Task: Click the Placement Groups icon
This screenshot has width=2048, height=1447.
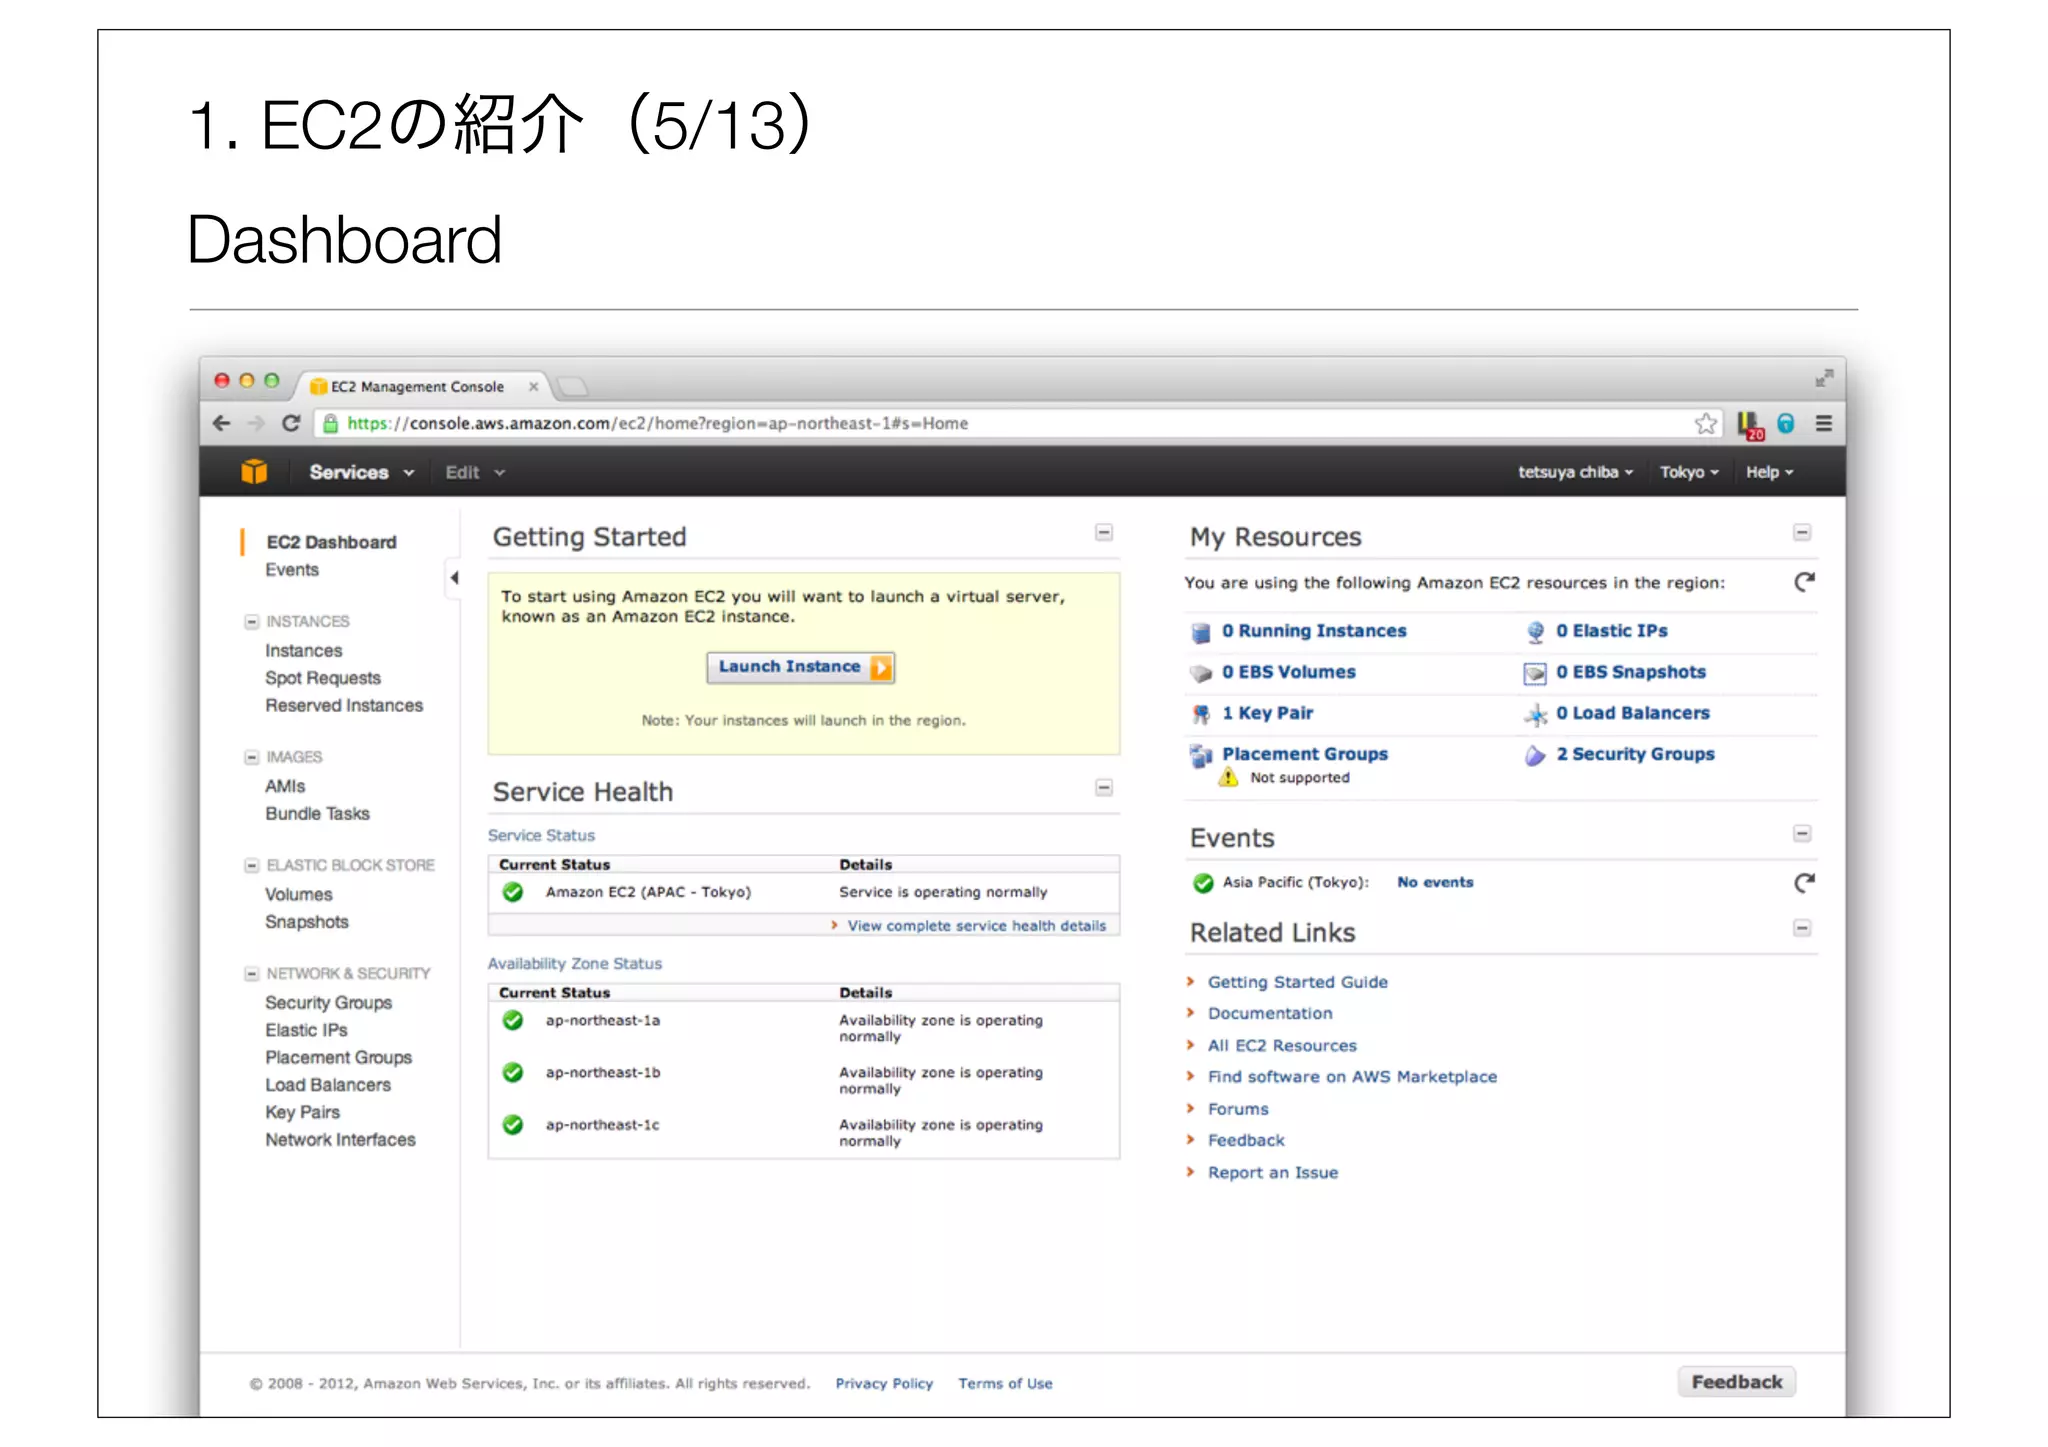Action: point(1201,756)
